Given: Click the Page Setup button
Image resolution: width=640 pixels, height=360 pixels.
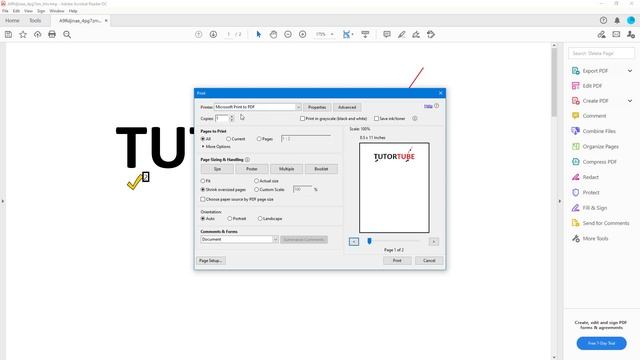Looking at the screenshot, I should click(211, 260).
